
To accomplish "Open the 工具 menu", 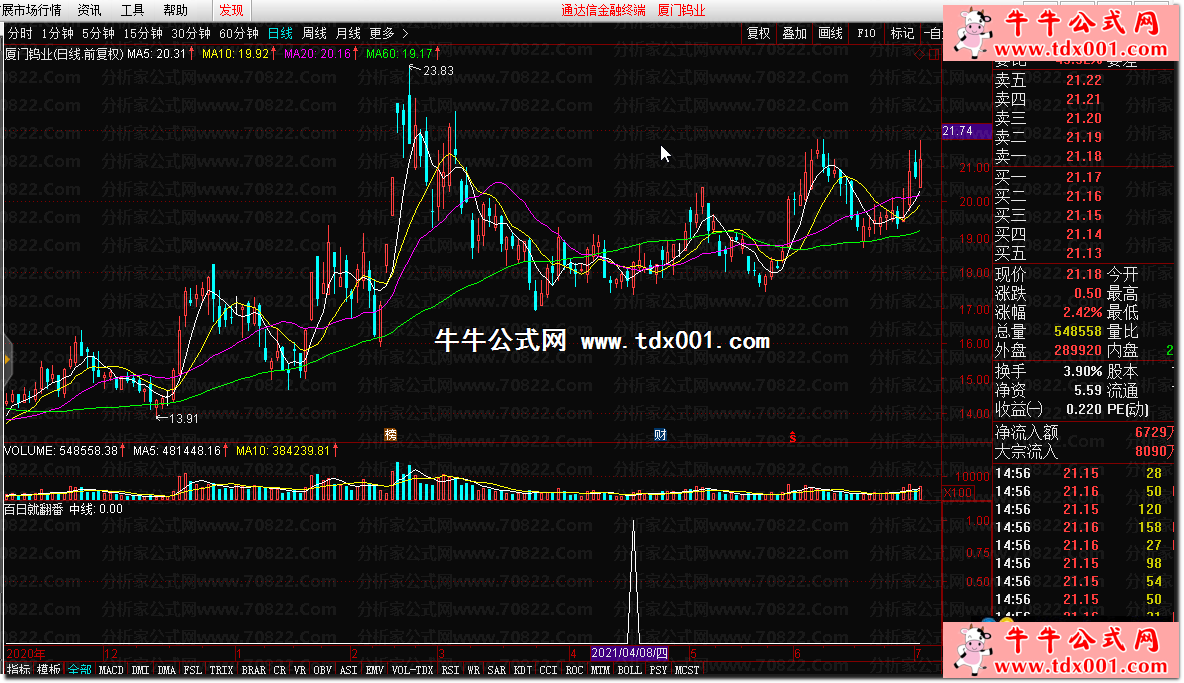I will (x=132, y=10).
